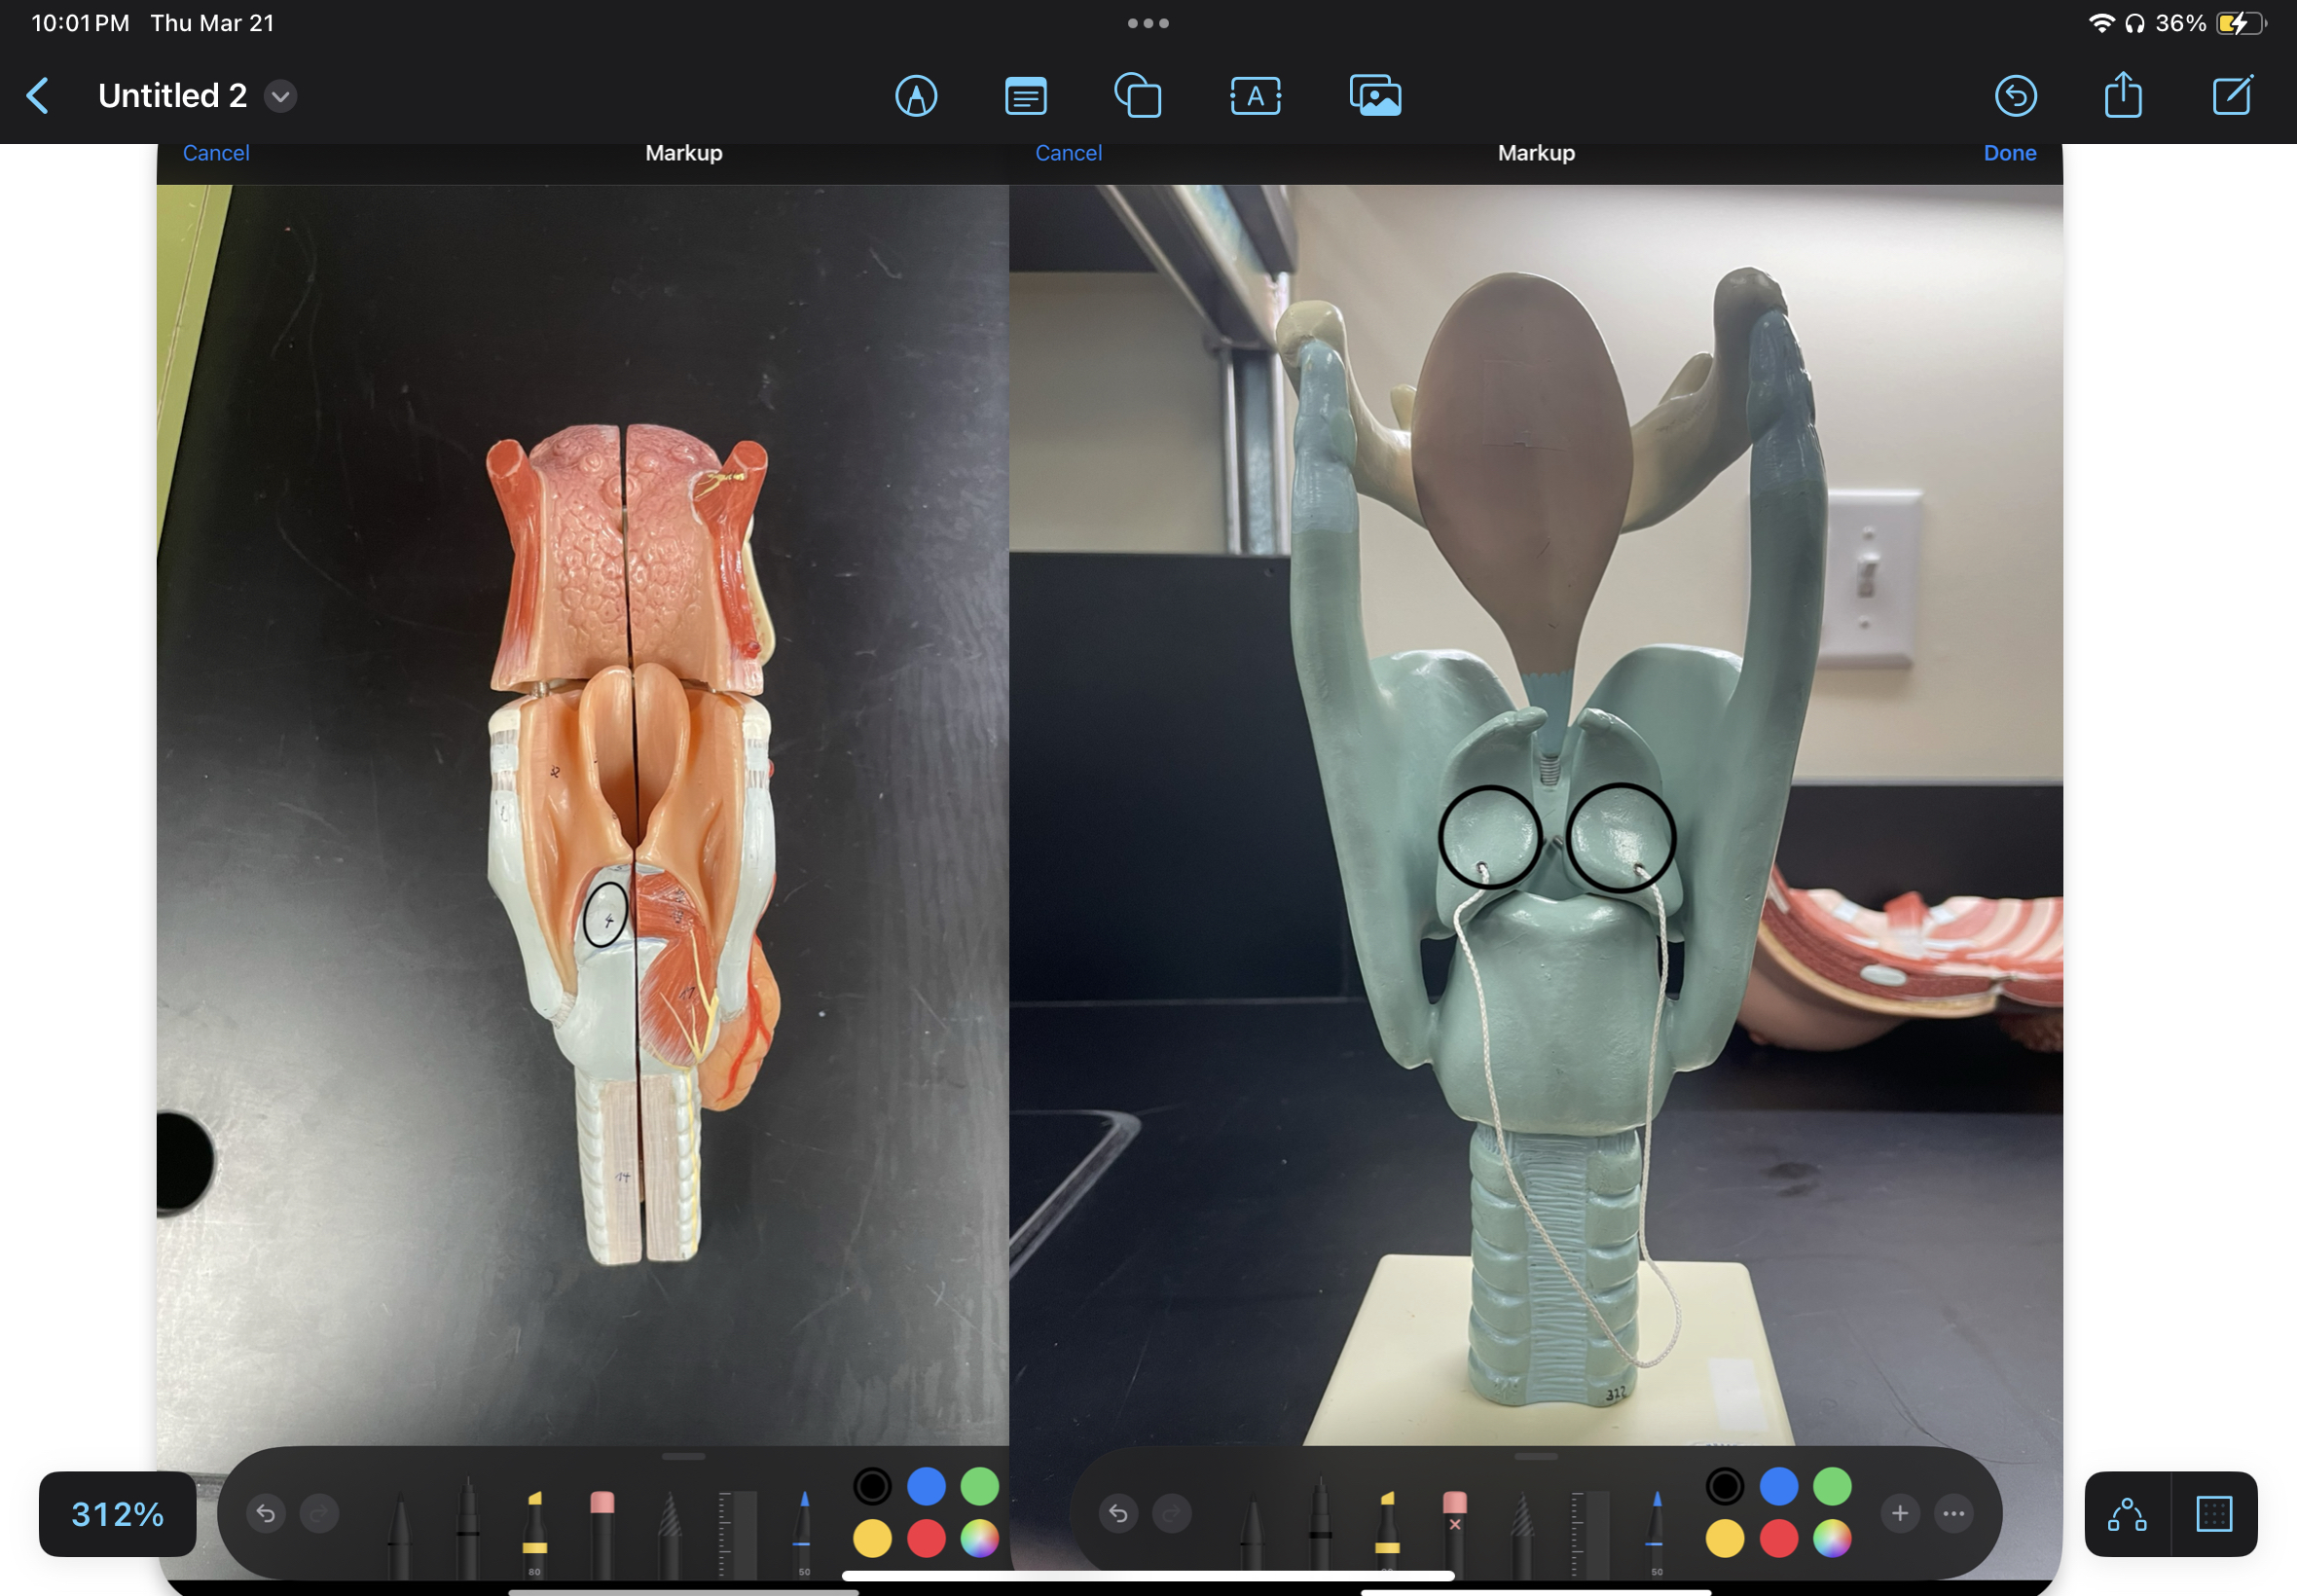2297x1596 pixels.
Task: Redo in the right Markup toolbar
Action: click(x=1171, y=1513)
